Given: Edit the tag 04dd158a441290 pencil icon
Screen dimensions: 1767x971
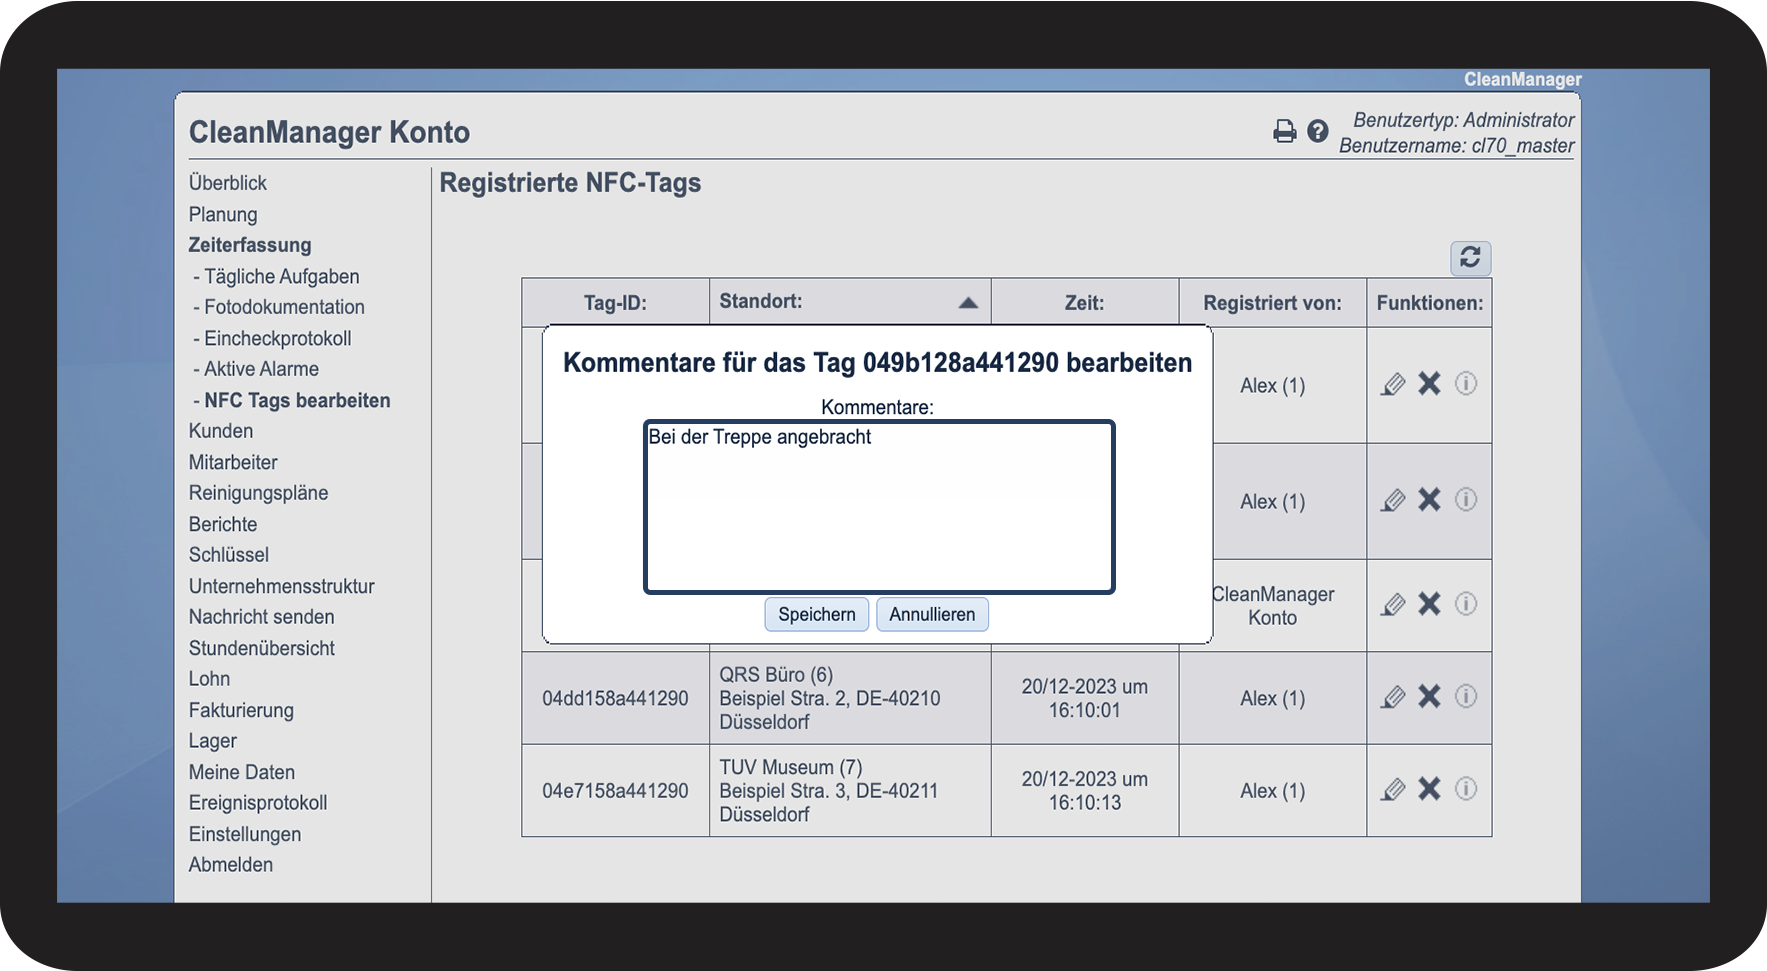Looking at the screenshot, I should [1393, 697].
